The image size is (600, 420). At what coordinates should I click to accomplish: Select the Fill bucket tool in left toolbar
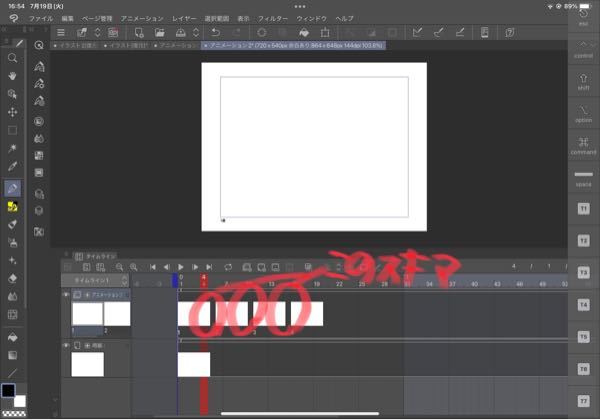(x=12, y=337)
